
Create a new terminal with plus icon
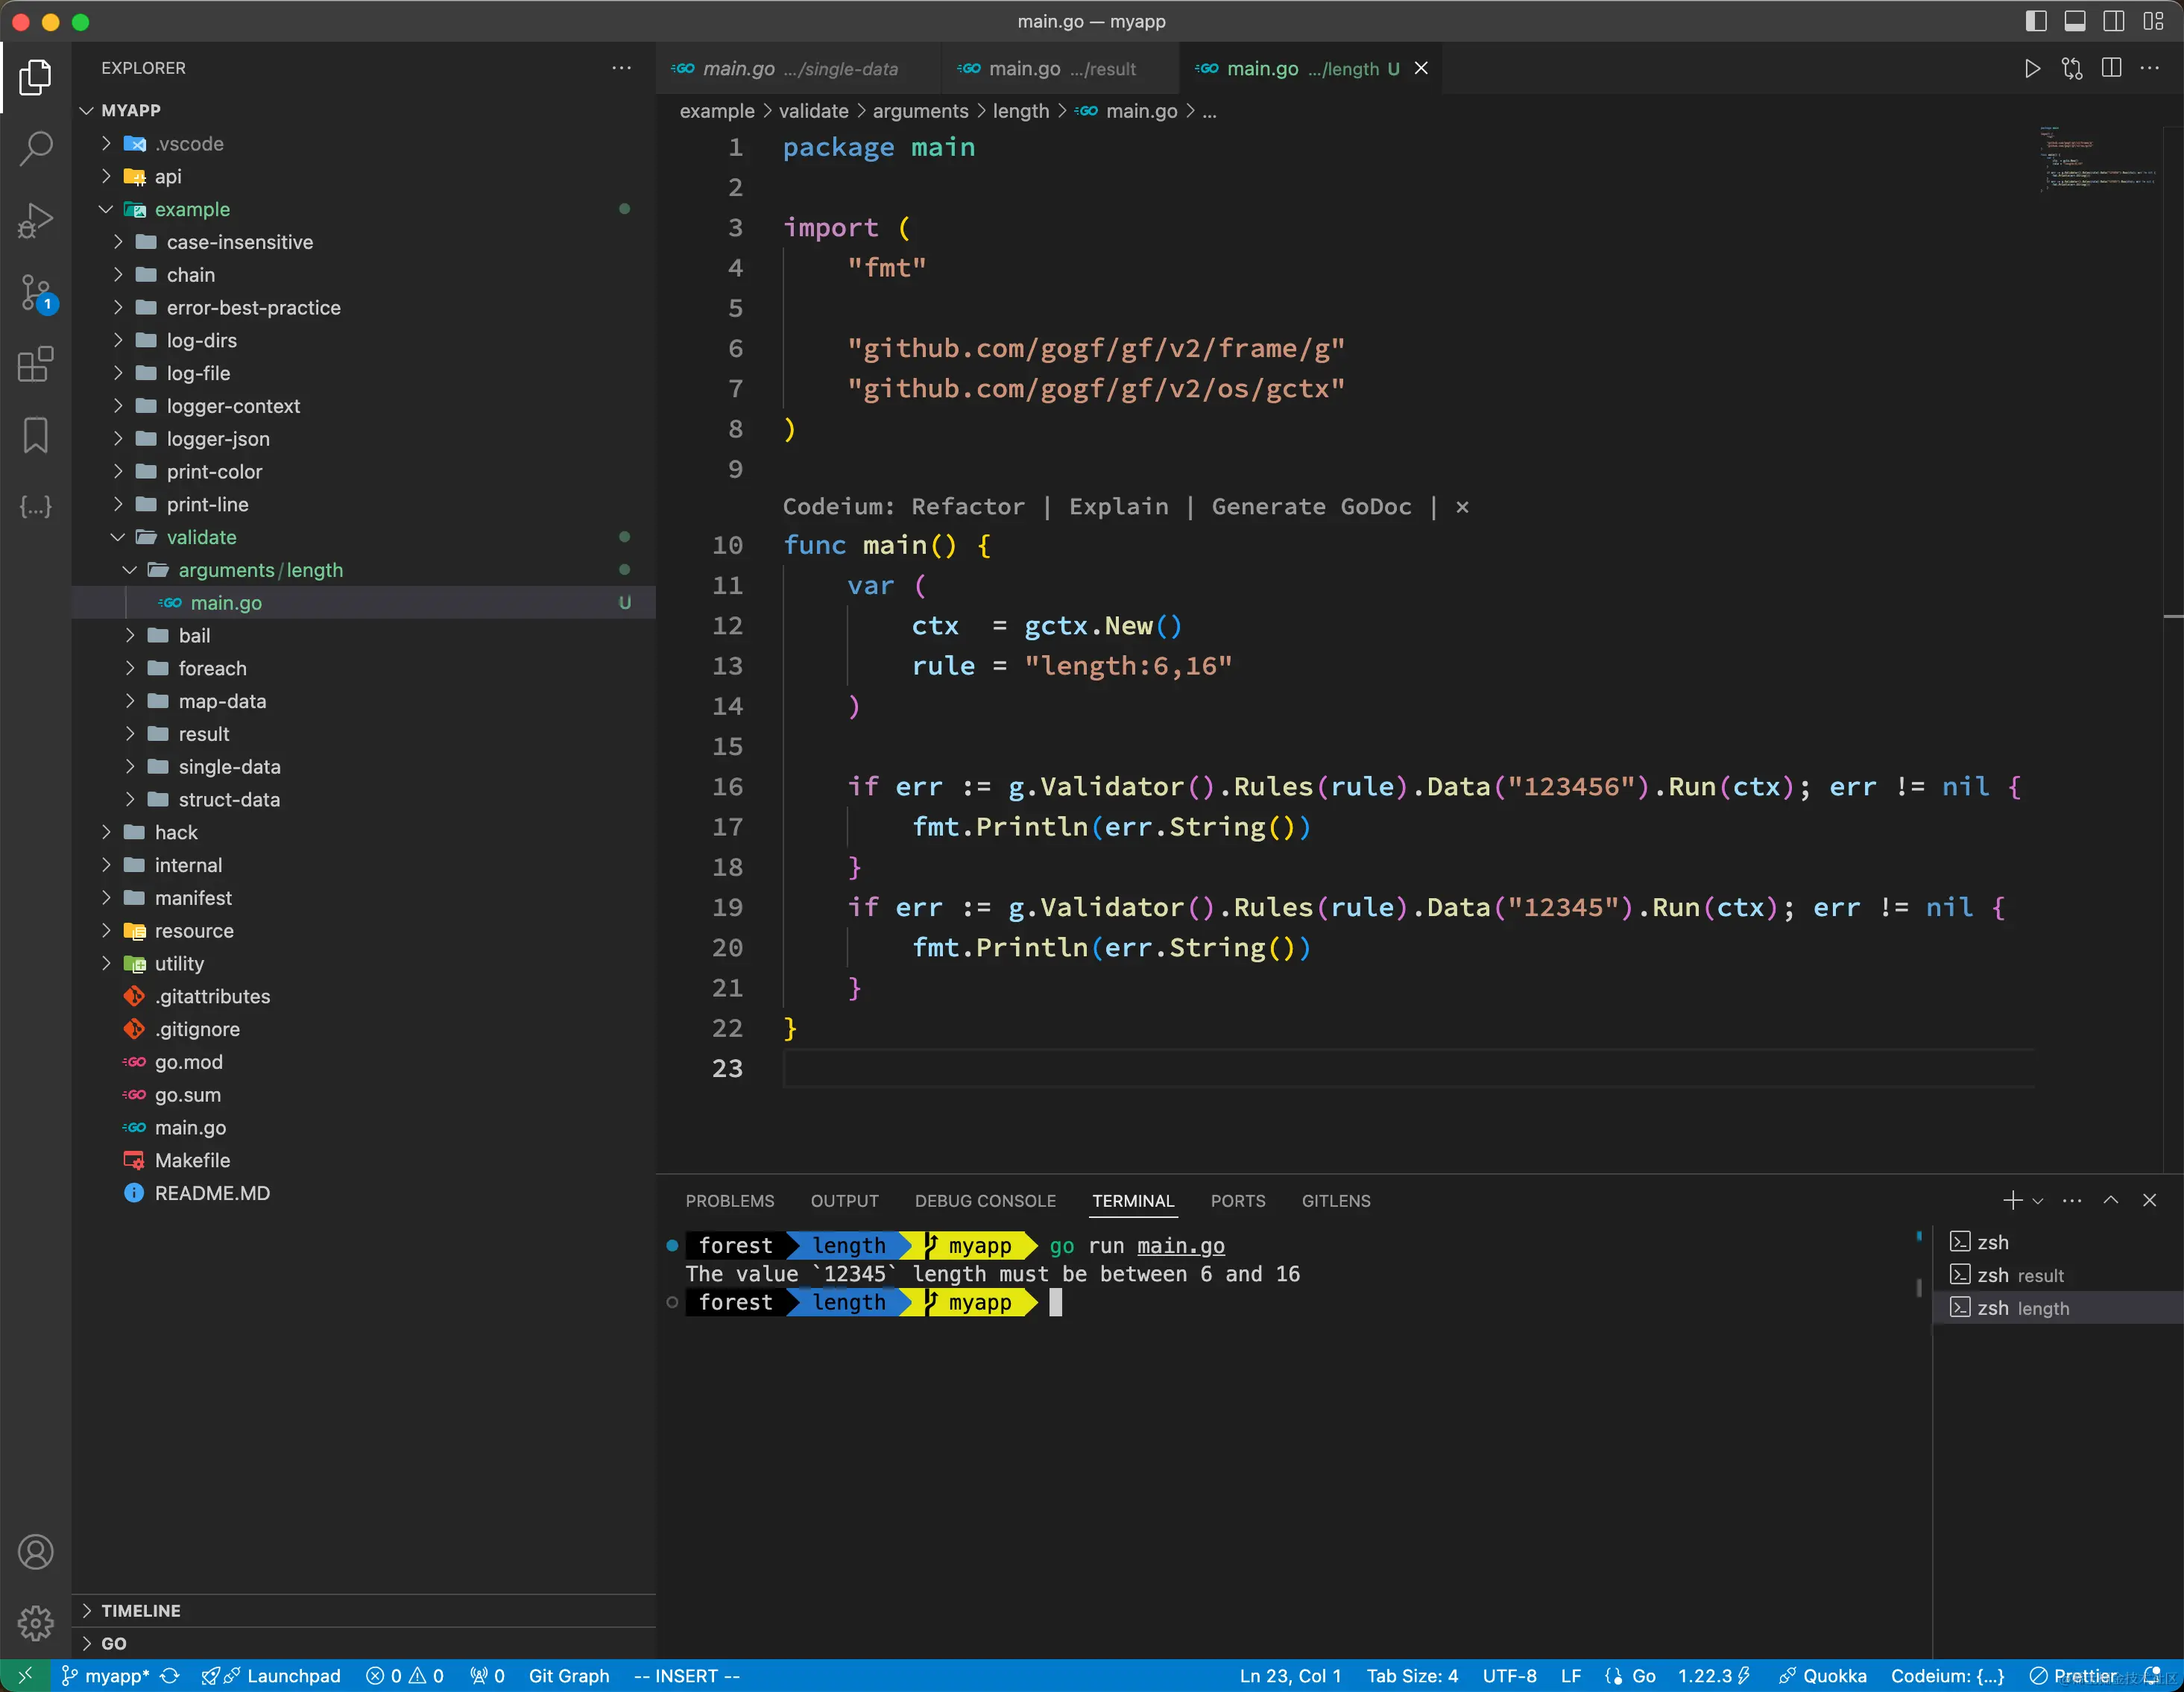click(2012, 1200)
